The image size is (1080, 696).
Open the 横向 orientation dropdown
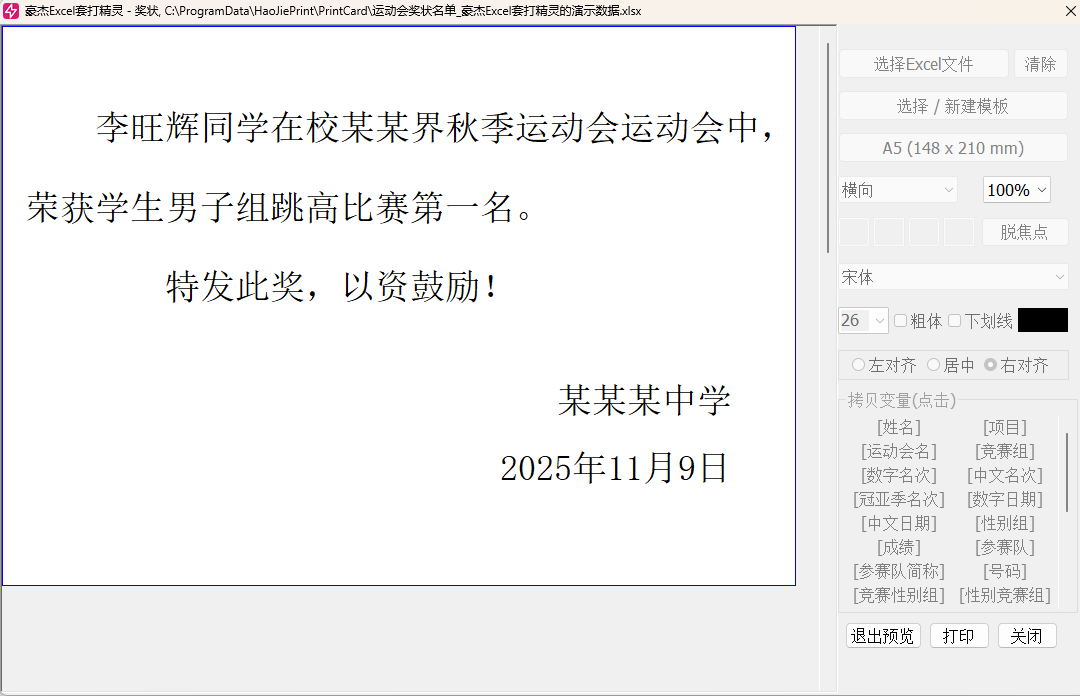click(895, 189)
